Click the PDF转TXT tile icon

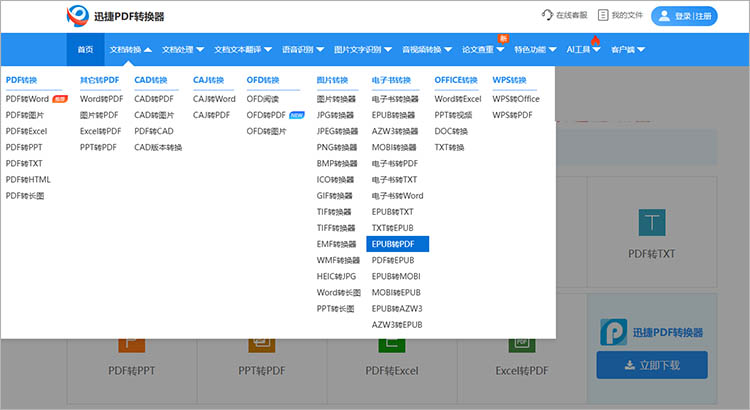point(651,222)
